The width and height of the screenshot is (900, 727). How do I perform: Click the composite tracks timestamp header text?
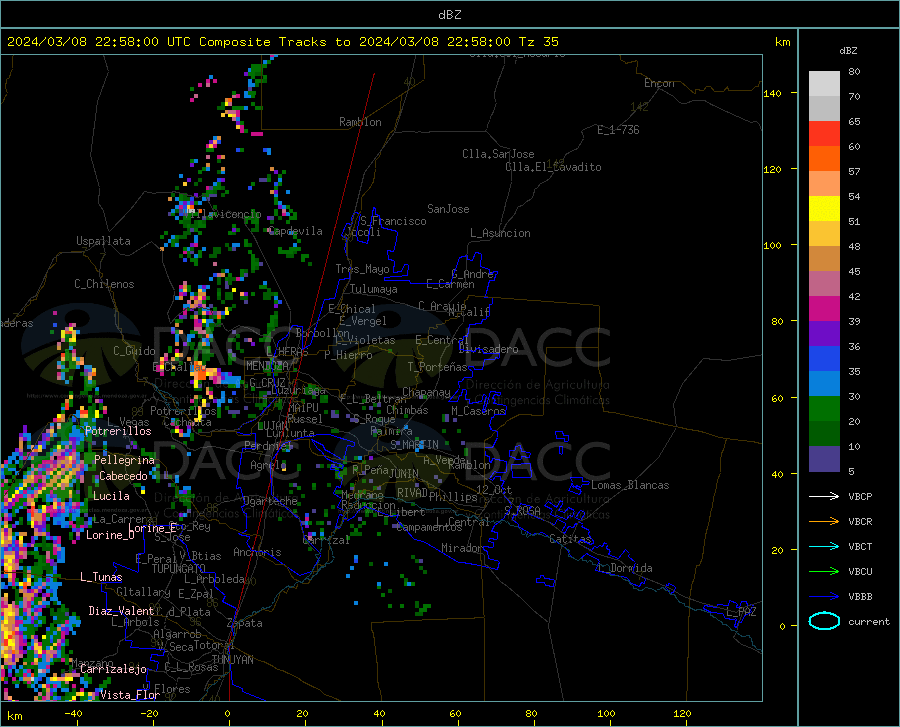pos(282,42)
